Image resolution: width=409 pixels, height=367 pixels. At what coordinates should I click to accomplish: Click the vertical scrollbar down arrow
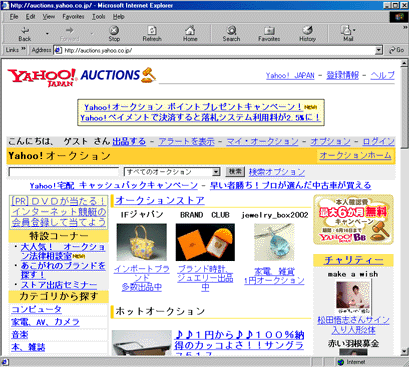[x=404, y=351]
